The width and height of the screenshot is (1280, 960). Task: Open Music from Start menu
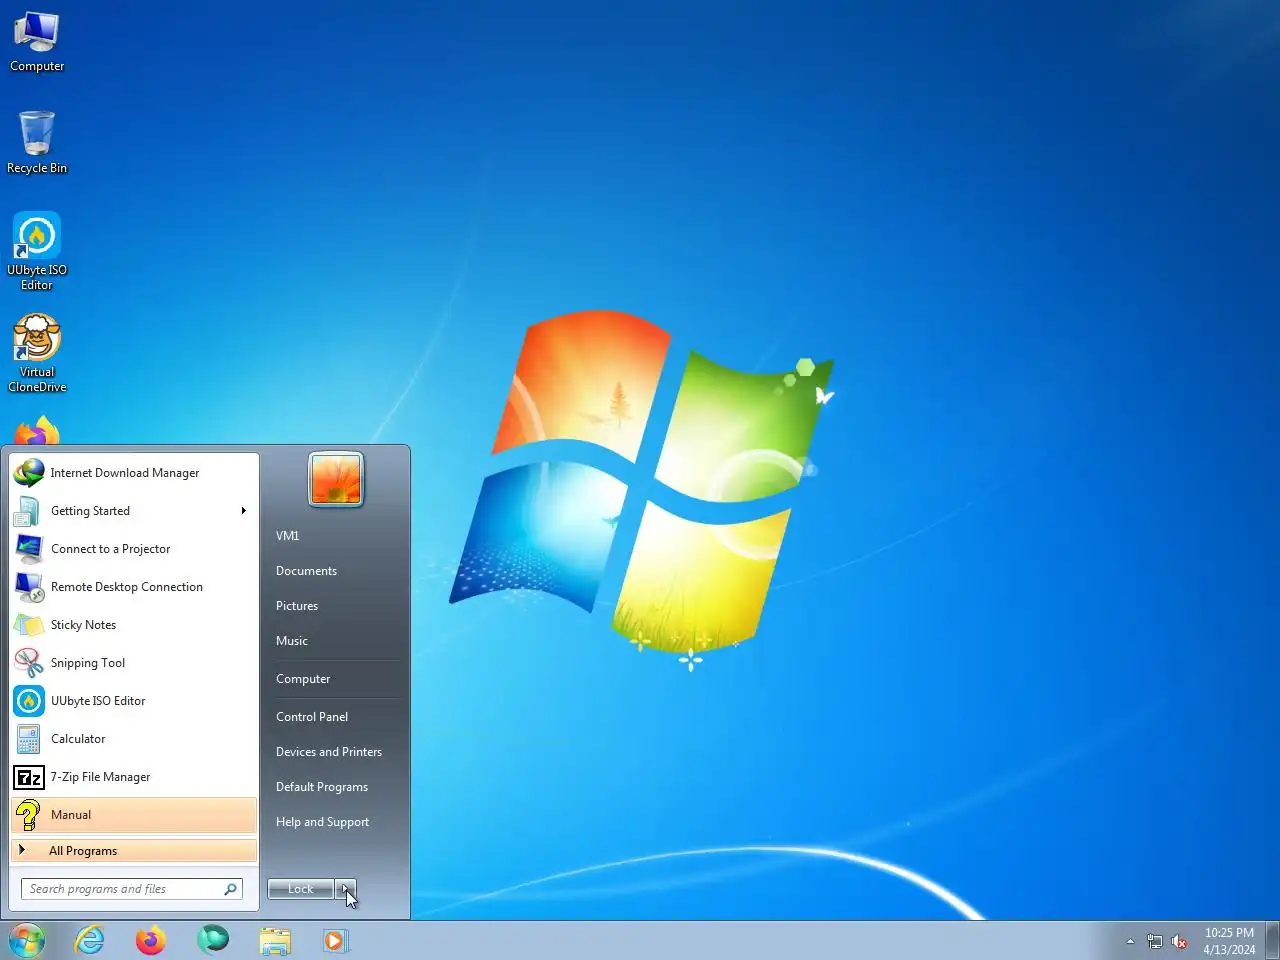pyautogui.click(x=292, y=641)
